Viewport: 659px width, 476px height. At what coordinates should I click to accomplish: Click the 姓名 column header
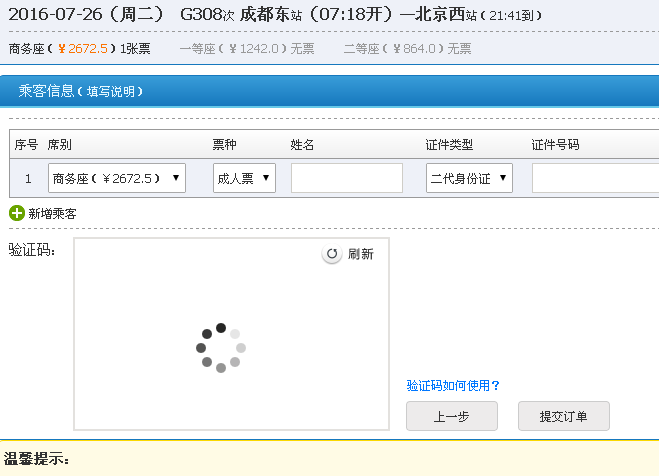coord(302,145)
